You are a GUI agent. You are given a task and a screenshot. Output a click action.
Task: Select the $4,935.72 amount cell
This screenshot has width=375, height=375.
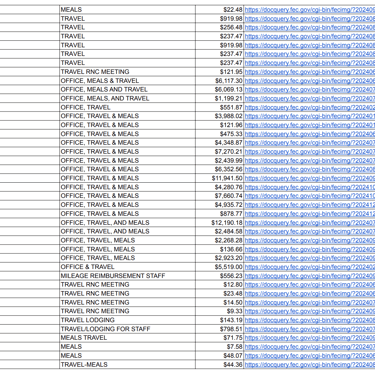click(x=220, y=205)
